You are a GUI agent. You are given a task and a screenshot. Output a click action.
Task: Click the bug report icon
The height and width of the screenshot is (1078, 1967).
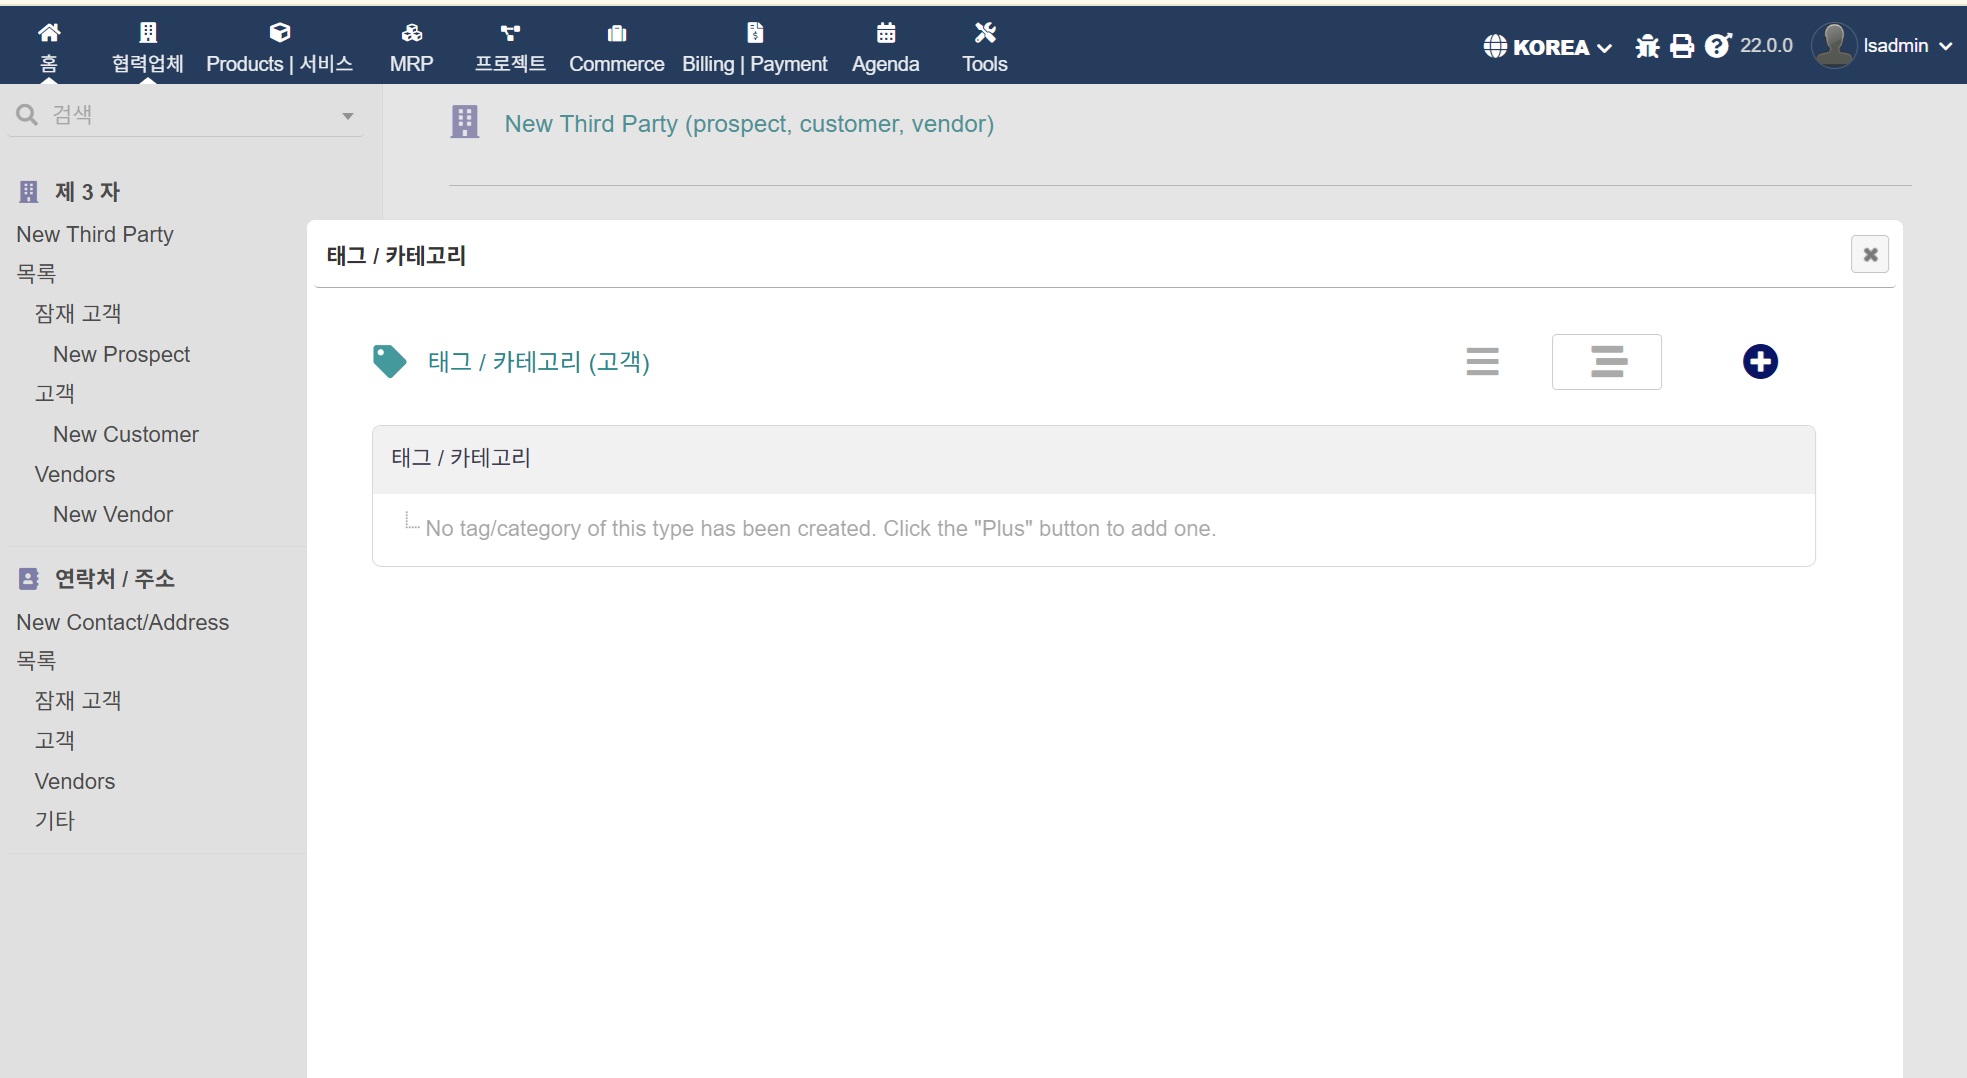click(1647, 46)
